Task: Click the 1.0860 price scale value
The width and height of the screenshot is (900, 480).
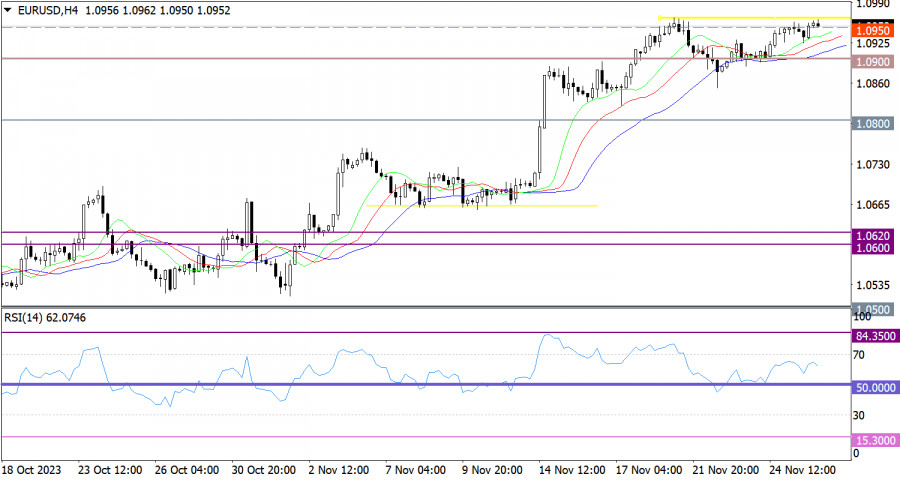Action: (x=873, y=84)
